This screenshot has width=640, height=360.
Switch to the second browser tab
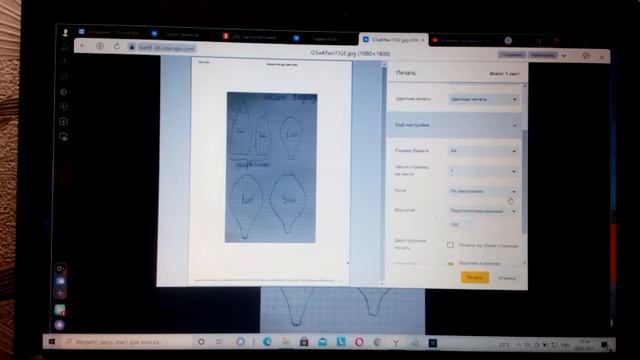pyautogui.click(x=182, y=34)
